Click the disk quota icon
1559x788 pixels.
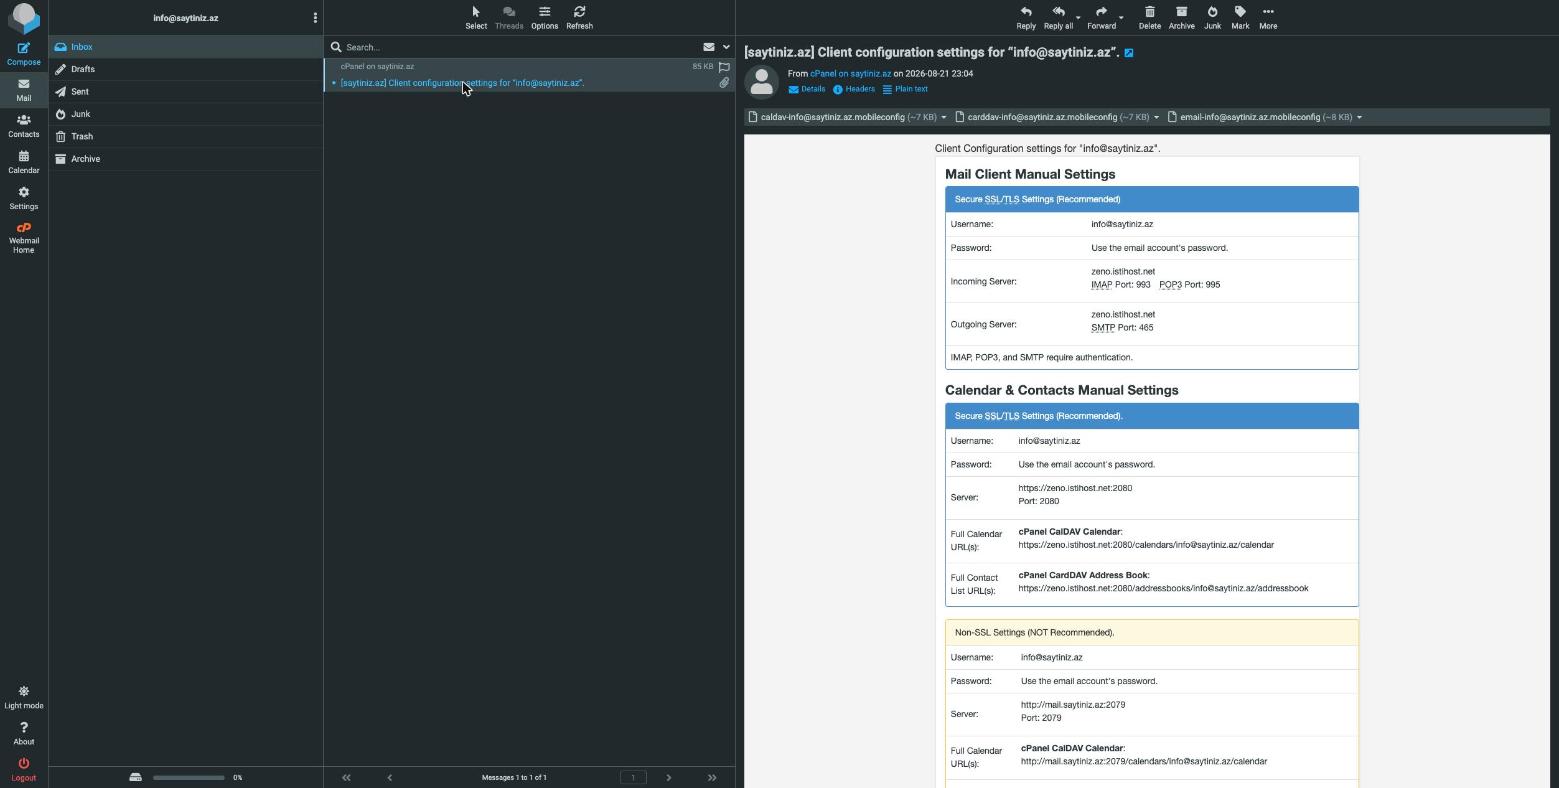[136, 777]
